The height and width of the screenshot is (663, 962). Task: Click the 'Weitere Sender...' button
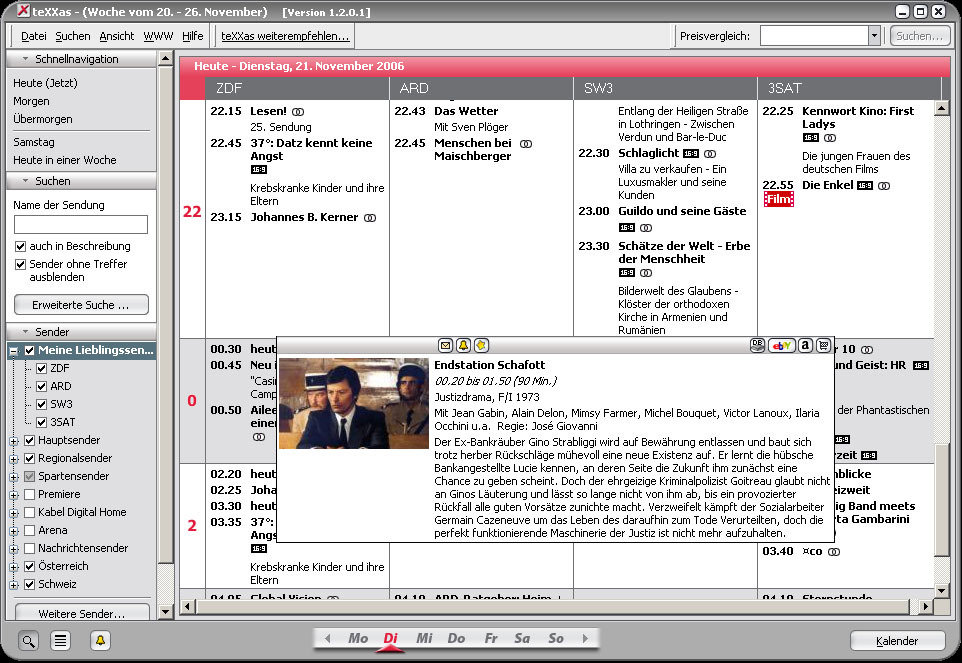coord(82,613)
